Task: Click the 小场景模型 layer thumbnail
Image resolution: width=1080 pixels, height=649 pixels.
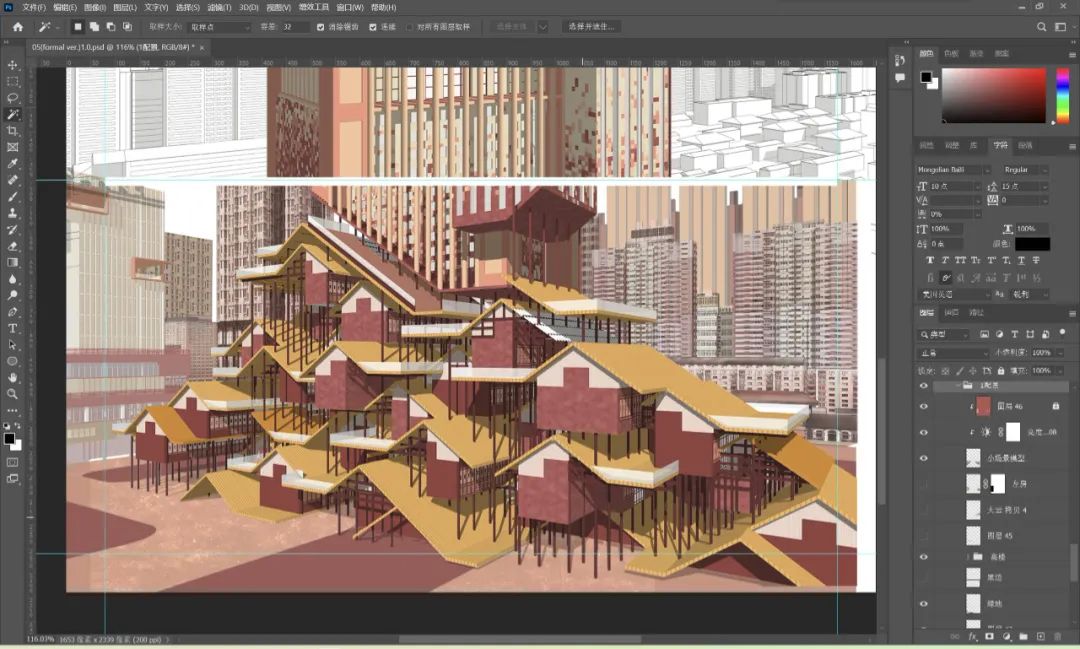Action: (973, 458)
